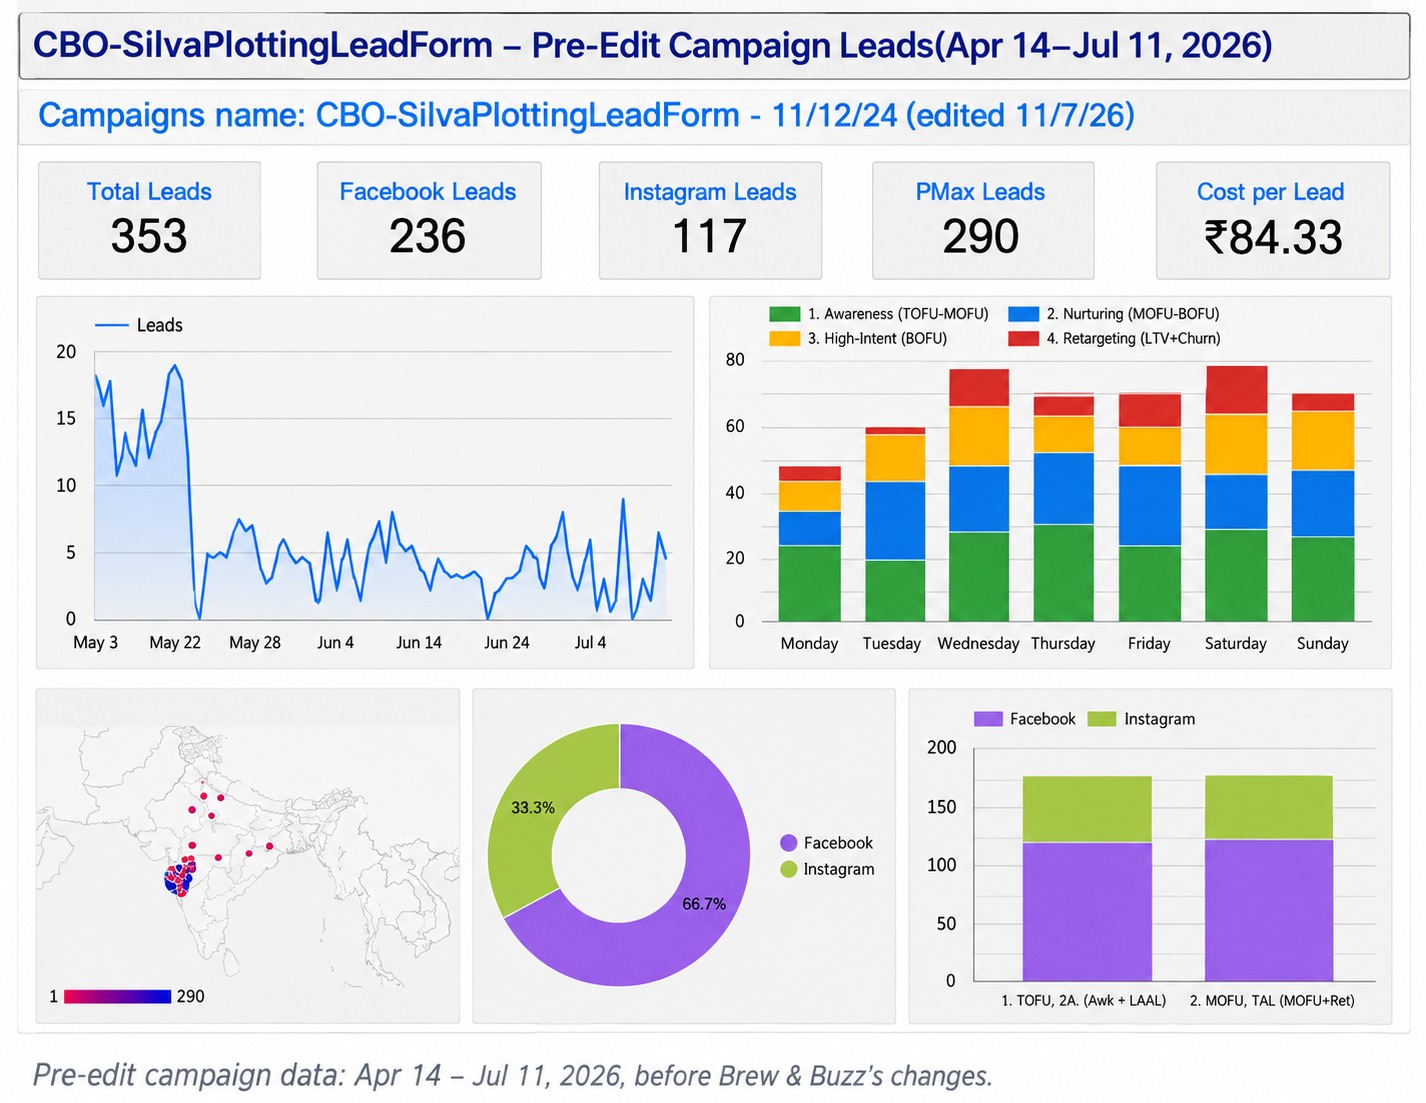This screenshot has height=1103, width=1426.
Task: Click the map color scale gradient
Action: 118,996
